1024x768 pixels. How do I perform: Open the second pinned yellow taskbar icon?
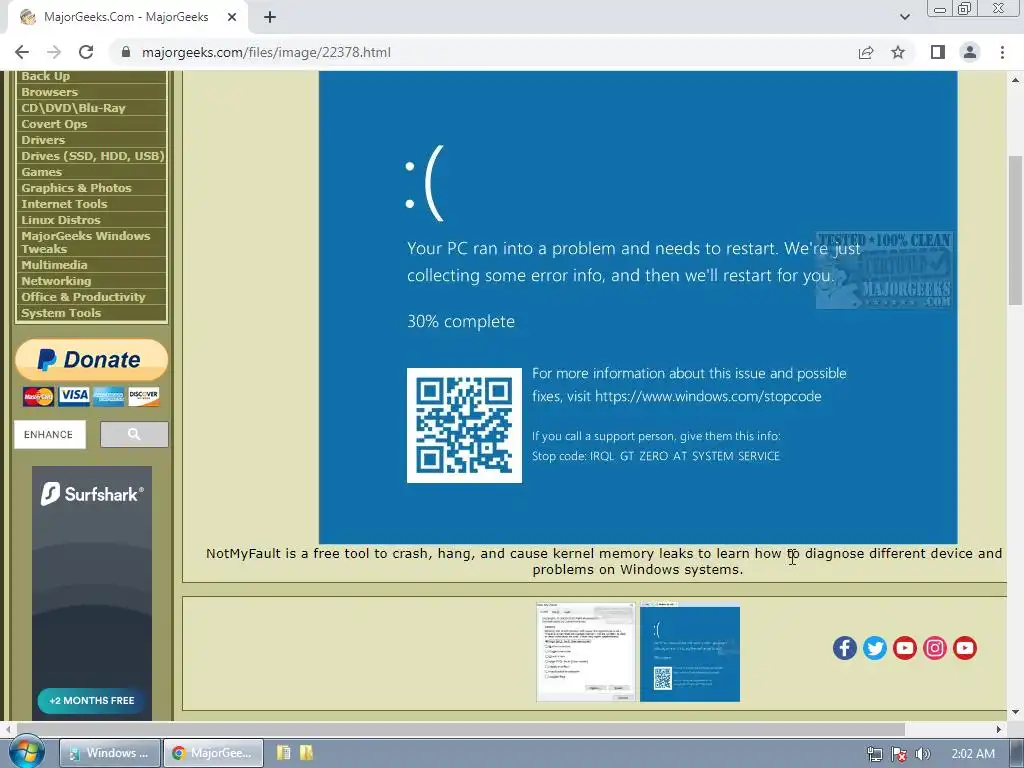pos(306,753)
